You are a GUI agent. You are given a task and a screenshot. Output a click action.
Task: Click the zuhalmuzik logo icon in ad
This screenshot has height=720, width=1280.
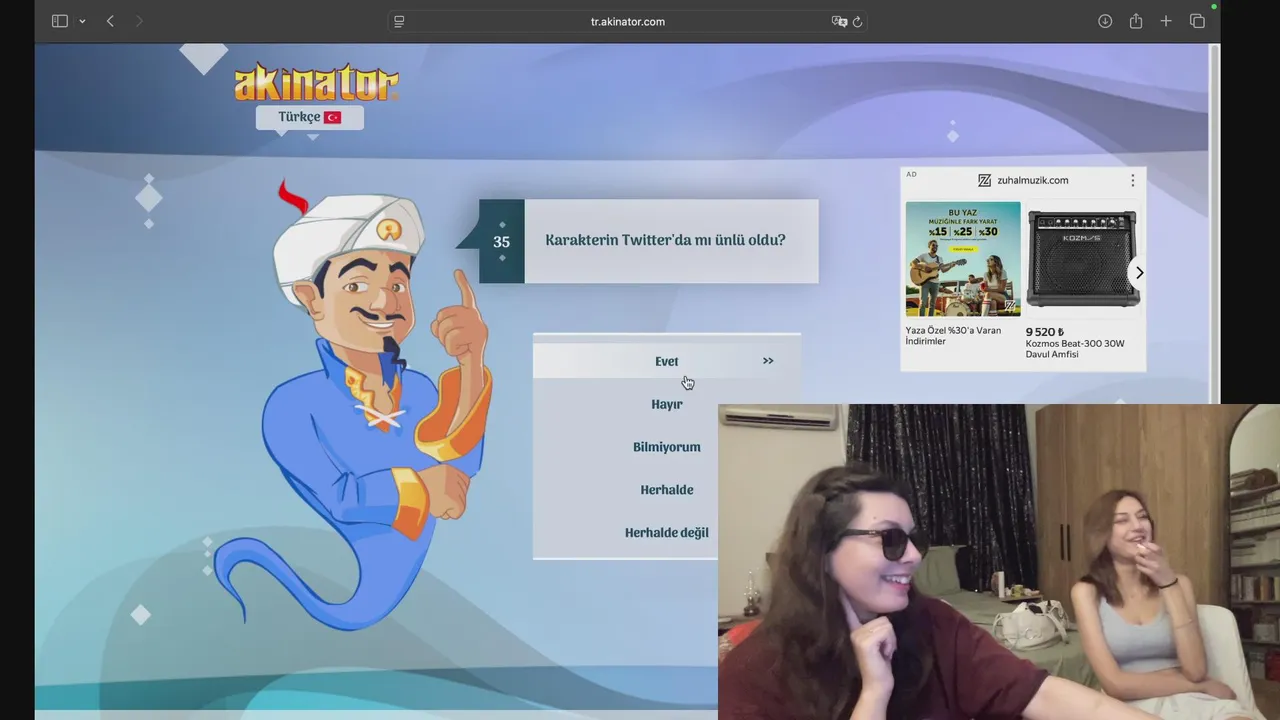(984, 180)
